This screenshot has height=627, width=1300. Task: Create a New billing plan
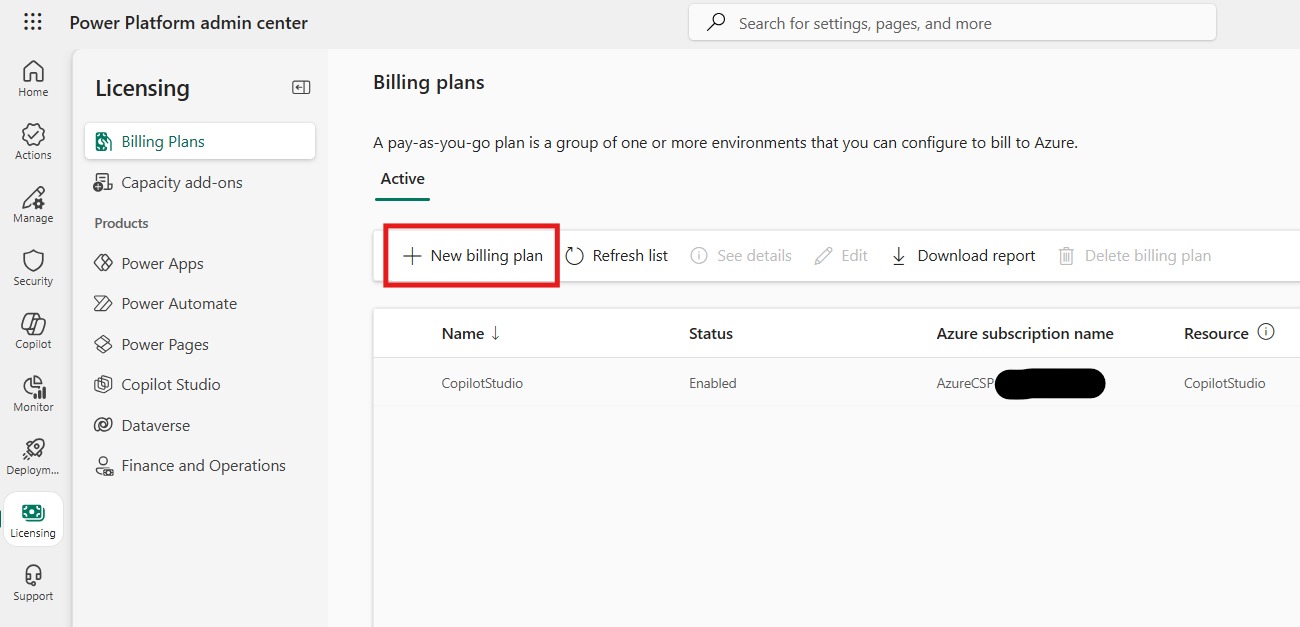coord(472,256)
